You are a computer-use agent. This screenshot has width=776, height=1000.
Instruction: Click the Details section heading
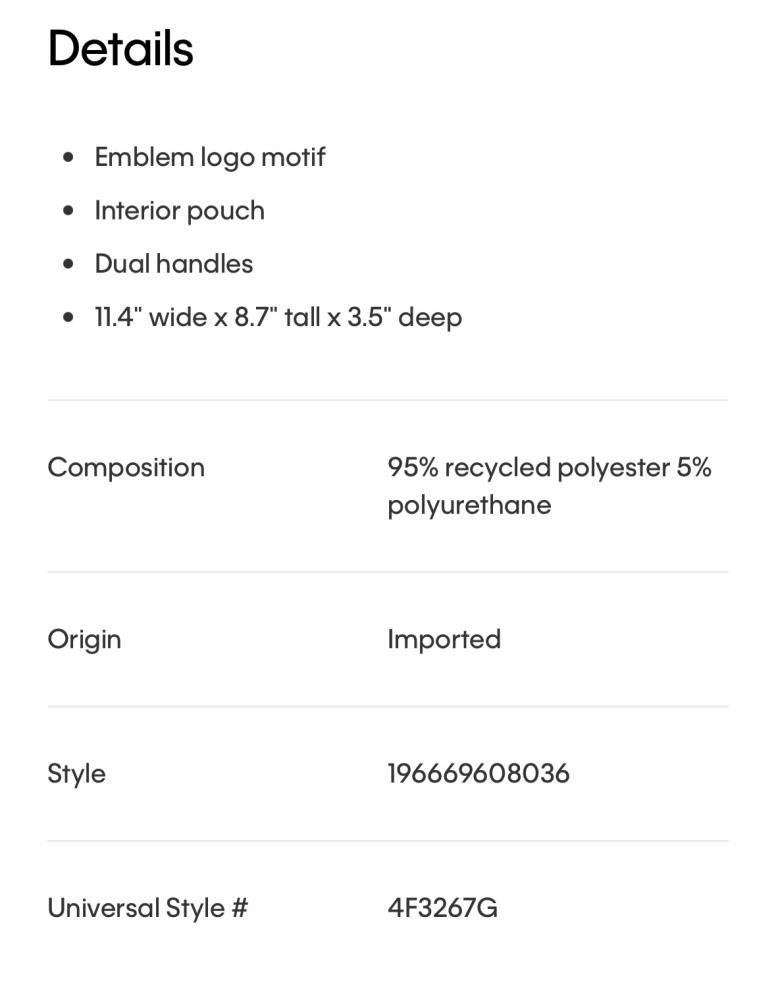point(120,48)
